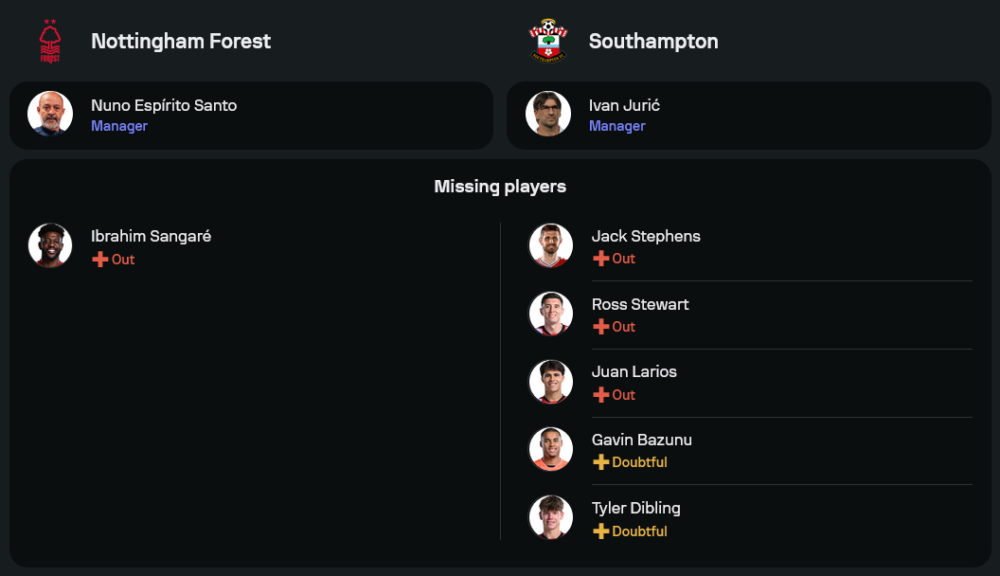Click Gavin Bazunu's yellow Doubtful cross icon
This screenshot has height=576, width=1000.
601,463
